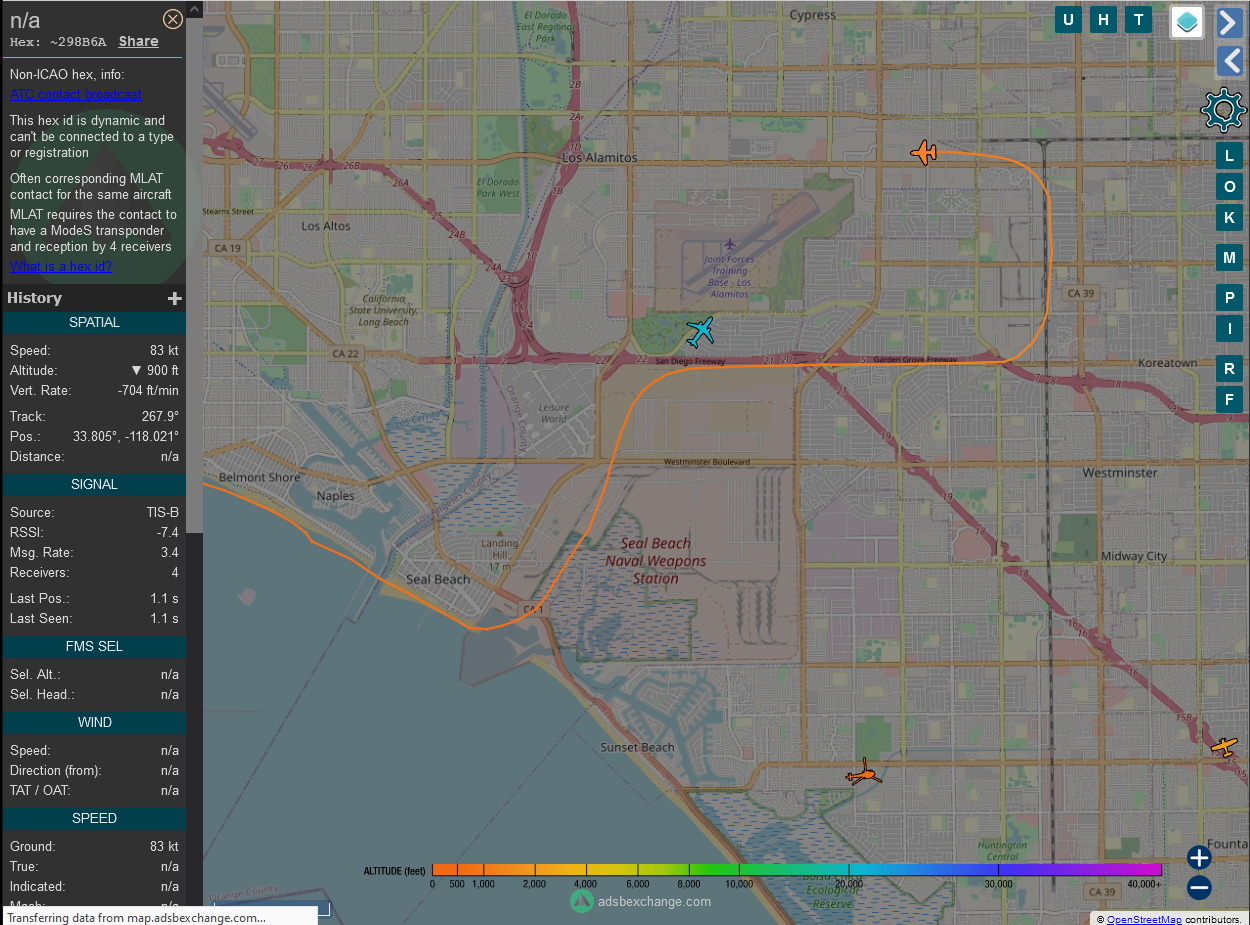Image resolution: width=1250 pixels, height=925 pixels.
Task: Toggle the K map option
Action: click(x=1230, y=218)
